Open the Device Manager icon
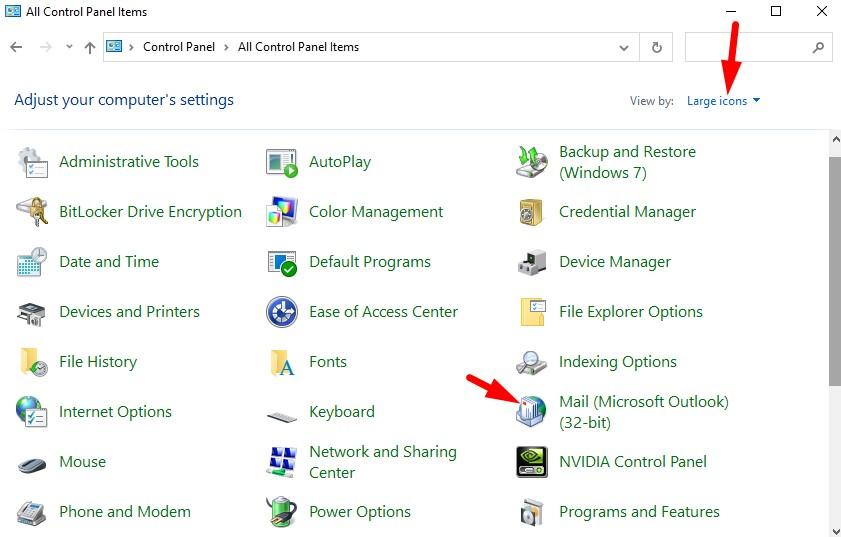Screen dimensions: 841x537 point(532,262)
